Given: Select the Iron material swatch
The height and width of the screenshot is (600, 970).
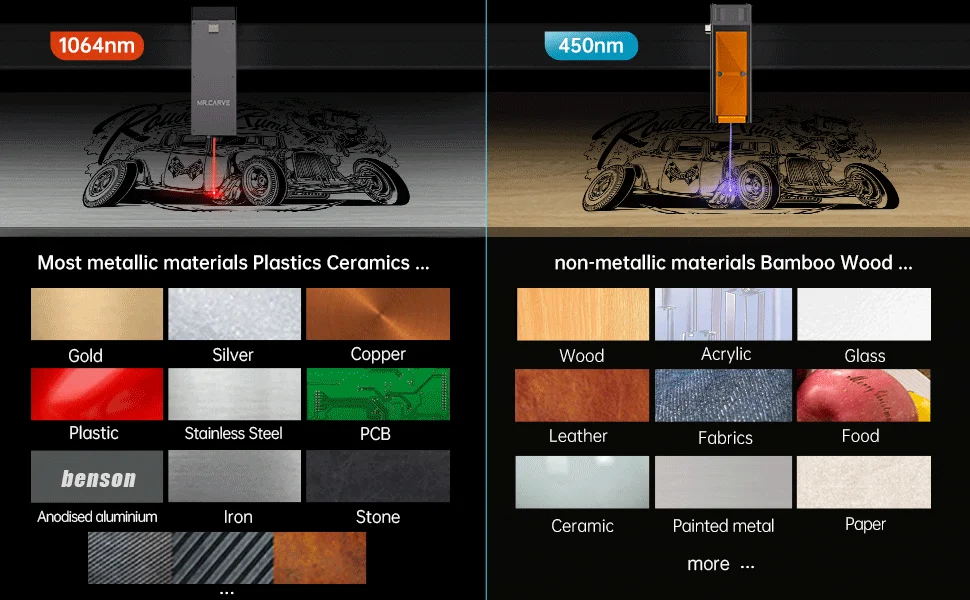Looking at the screenshot, I should (x=234, y=476).
